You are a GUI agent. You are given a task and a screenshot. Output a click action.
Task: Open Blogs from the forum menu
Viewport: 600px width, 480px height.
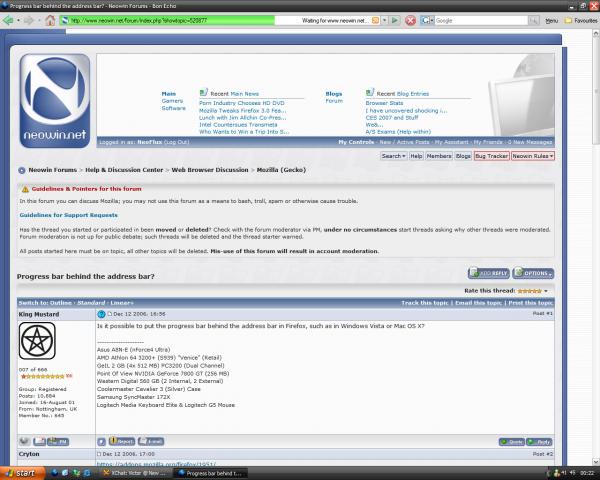click(463, 156)
